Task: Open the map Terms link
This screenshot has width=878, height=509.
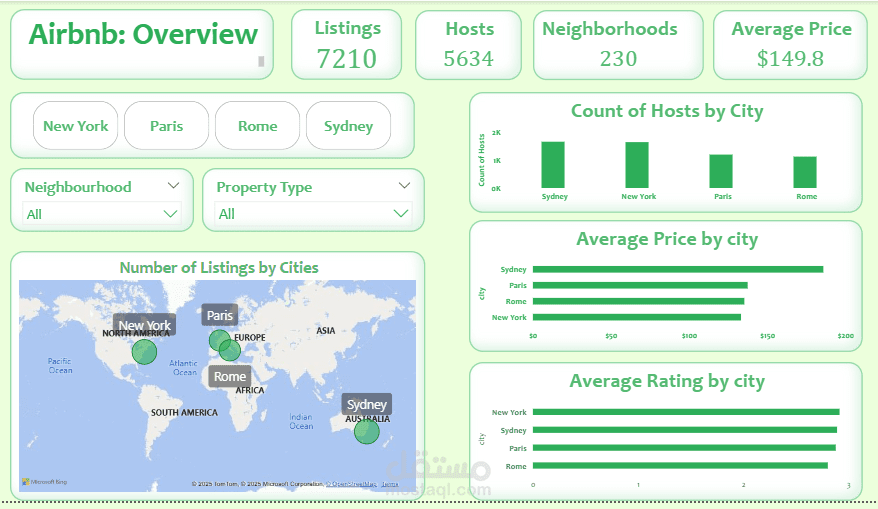Action: point(390,484)
